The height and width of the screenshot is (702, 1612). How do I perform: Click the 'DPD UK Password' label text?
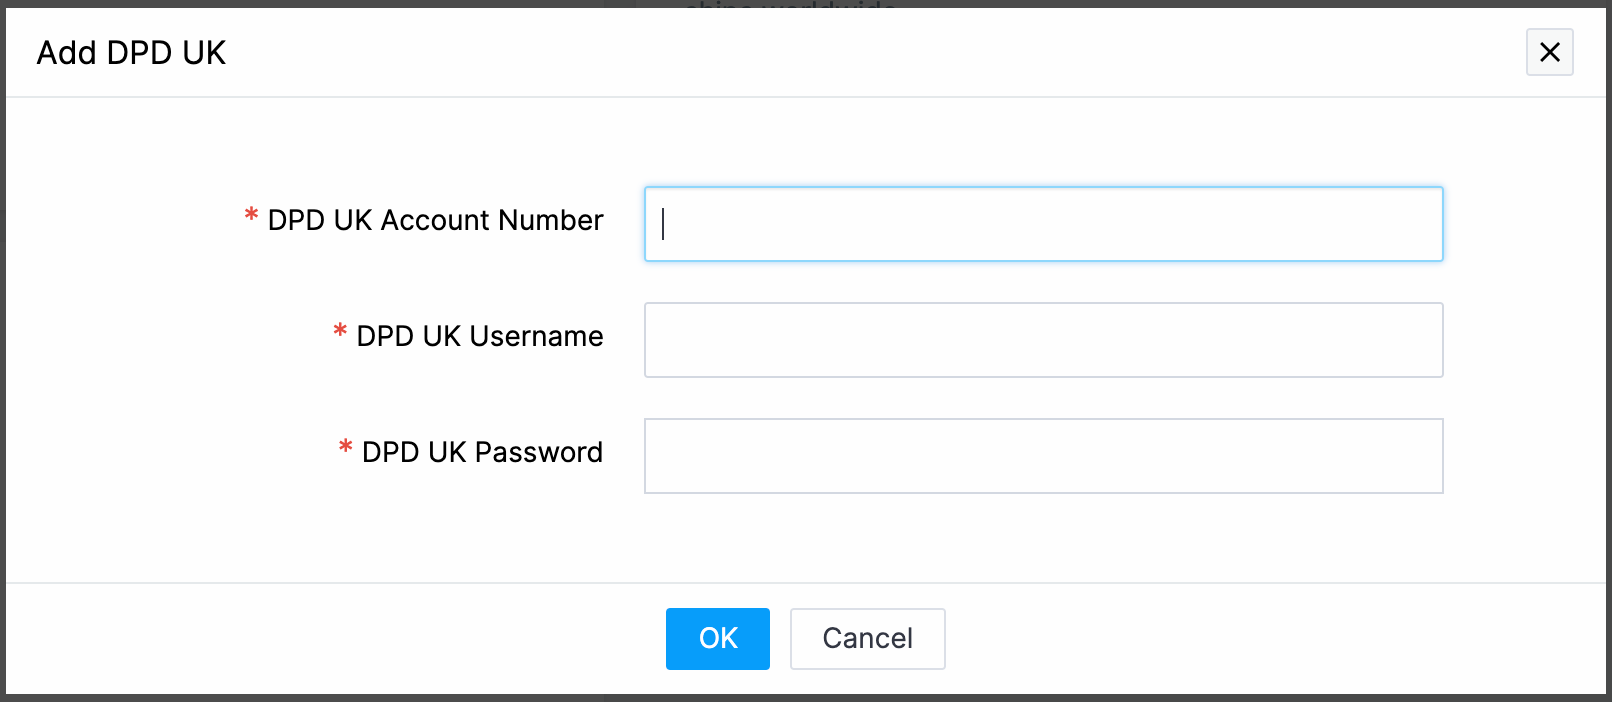(x=482, y=452)
